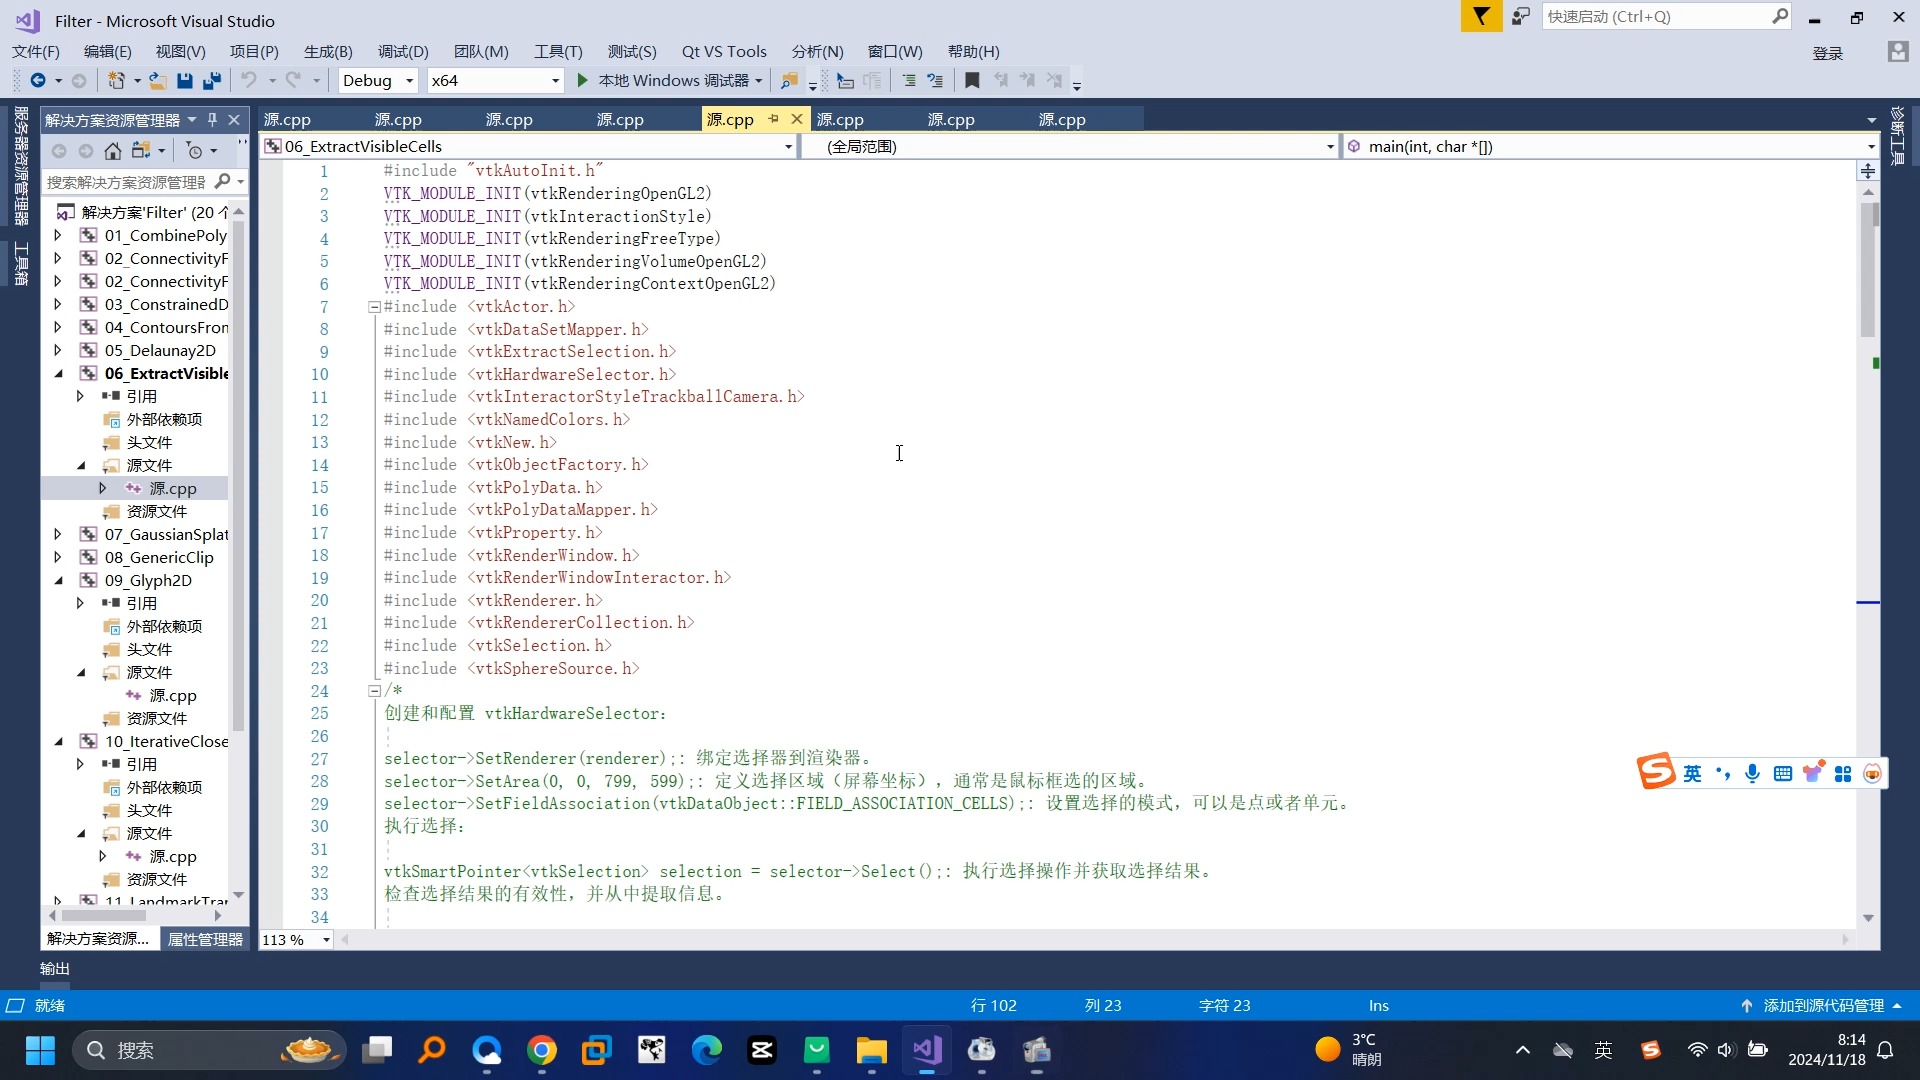Switch to the 属性管理器 tab

tap(205, 939)
